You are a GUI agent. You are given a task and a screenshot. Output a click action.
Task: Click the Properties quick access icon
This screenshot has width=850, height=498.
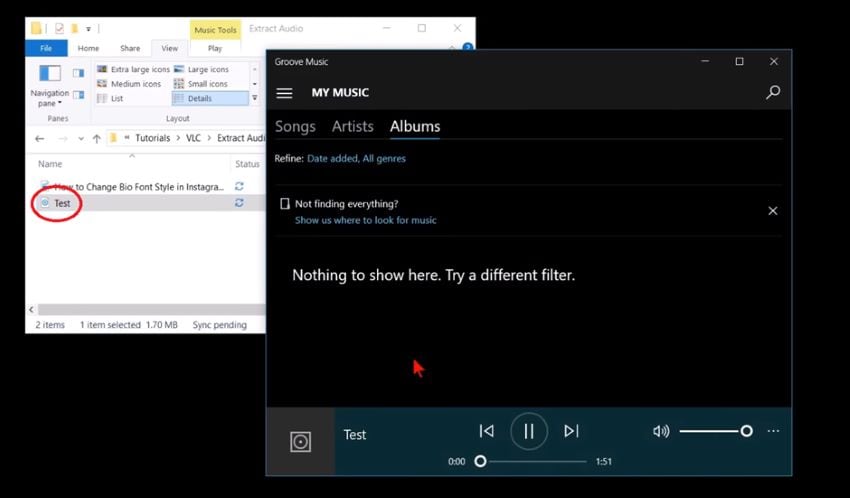pyautogui.click(x=59, y=29)
